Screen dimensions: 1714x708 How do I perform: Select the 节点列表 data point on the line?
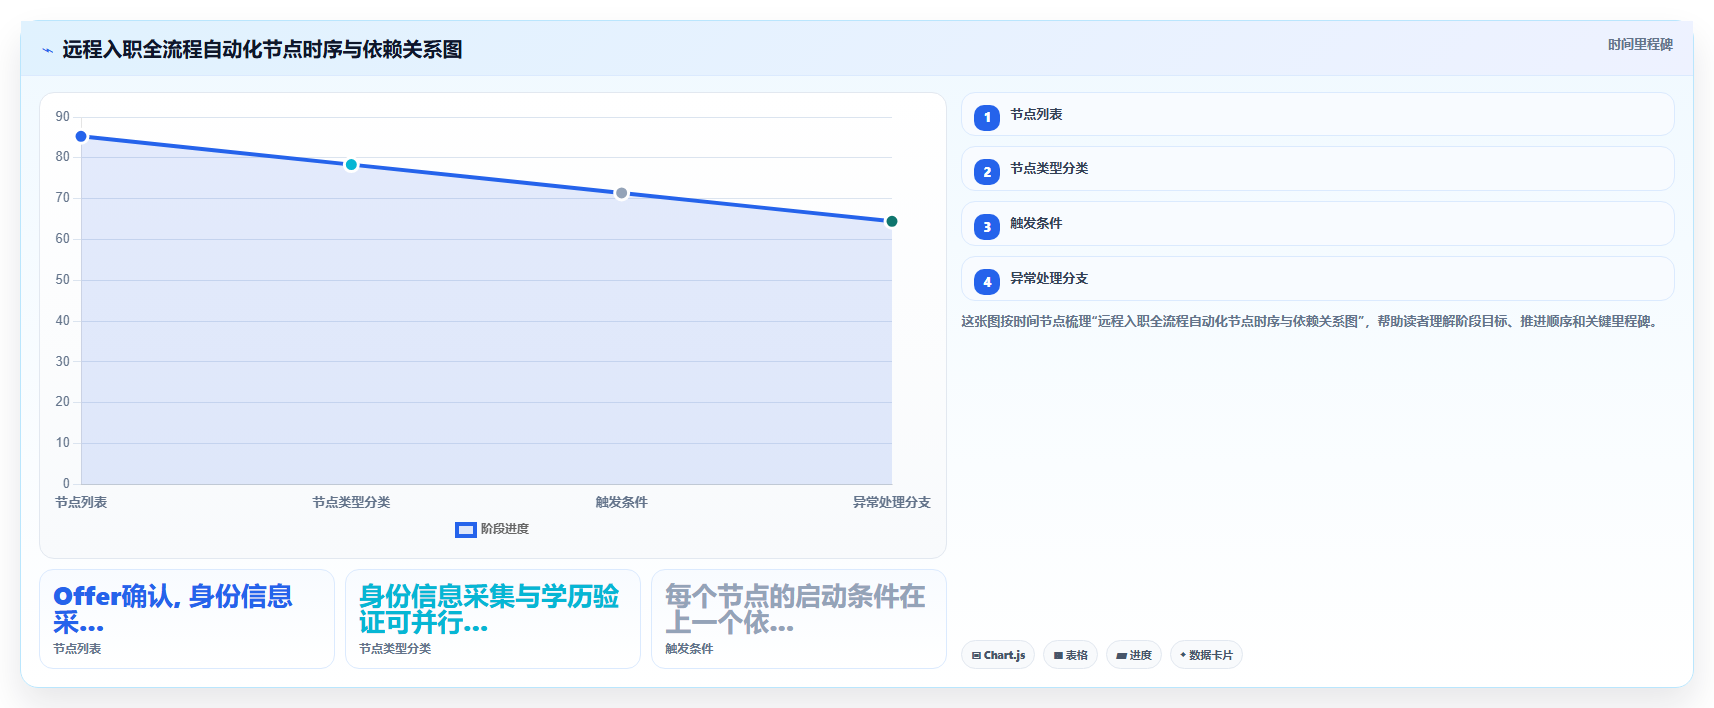pos(81,137)
